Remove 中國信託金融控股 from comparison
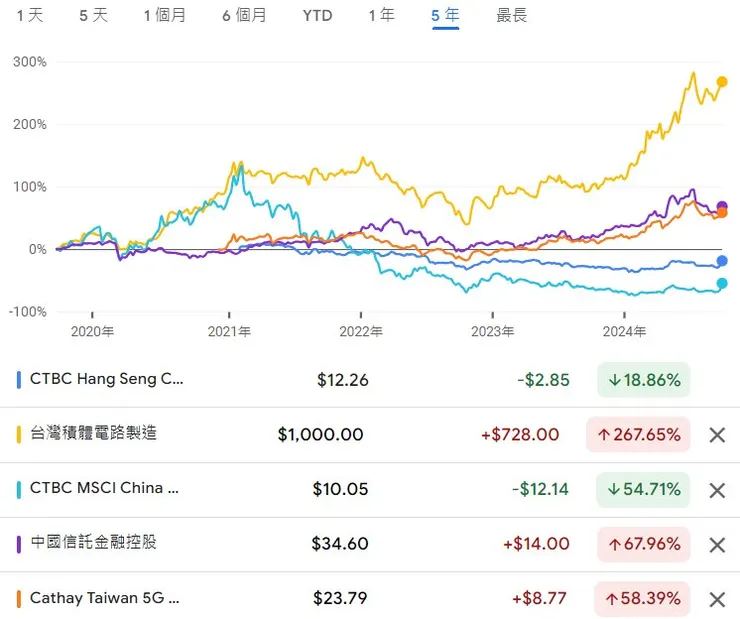 pyautogui.click(x=717, y=545)
